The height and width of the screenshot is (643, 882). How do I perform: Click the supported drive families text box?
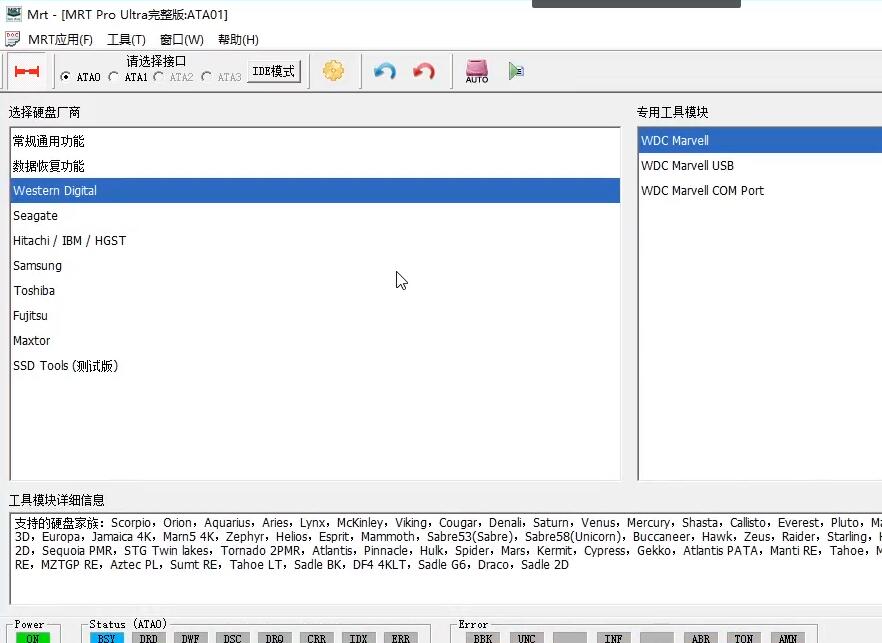(x=446, y=558)
